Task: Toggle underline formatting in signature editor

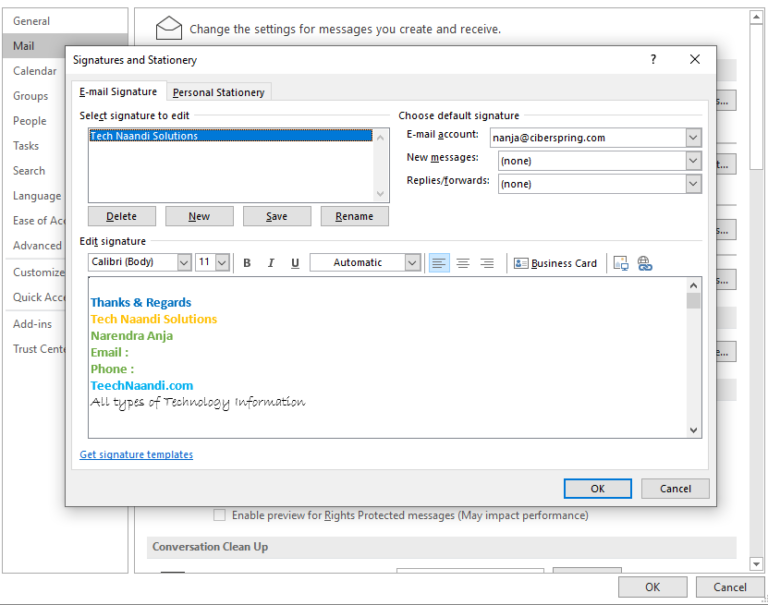Action: click(x=295, y=263)
